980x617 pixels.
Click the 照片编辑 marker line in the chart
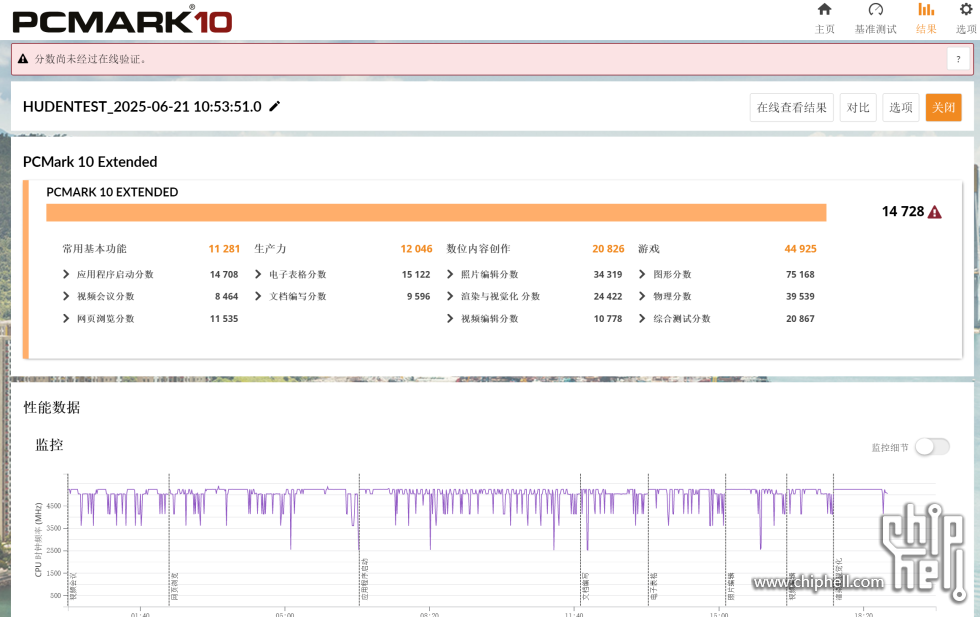point(726,538)
